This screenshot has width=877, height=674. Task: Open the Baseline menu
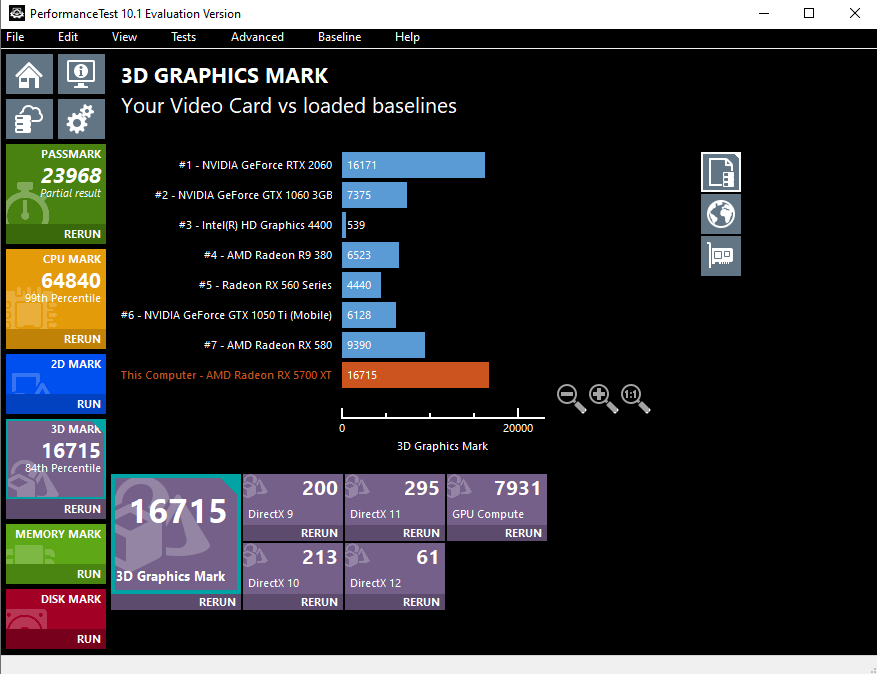pos(339,37)
